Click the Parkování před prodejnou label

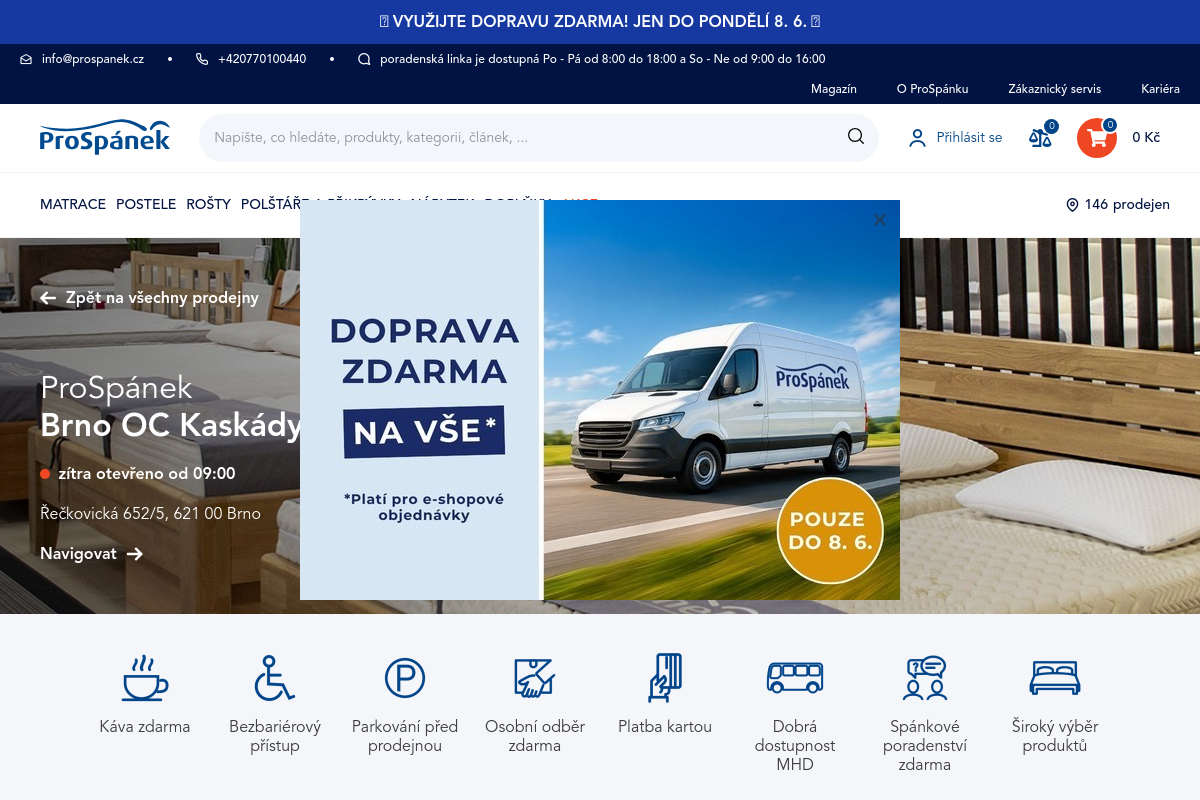pyautogui.click(x=405, y=736)
